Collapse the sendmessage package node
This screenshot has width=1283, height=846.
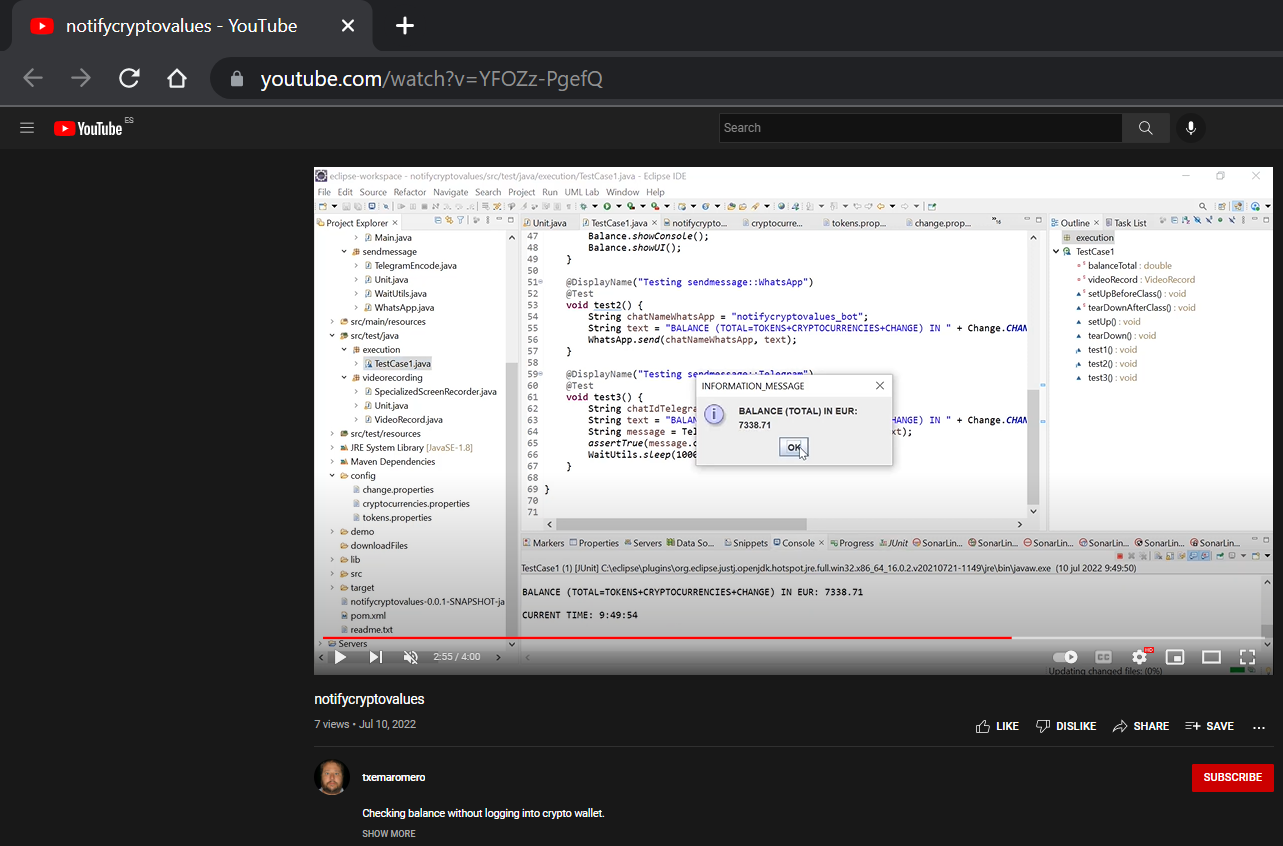click(345, 252)
